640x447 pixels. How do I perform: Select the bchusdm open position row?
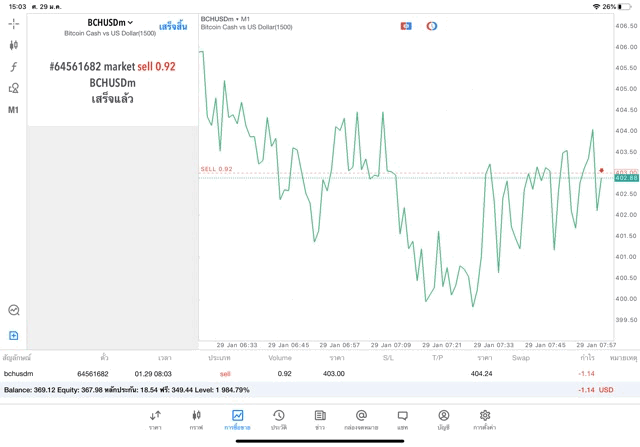pyautogui.click(x=320, y=374)
